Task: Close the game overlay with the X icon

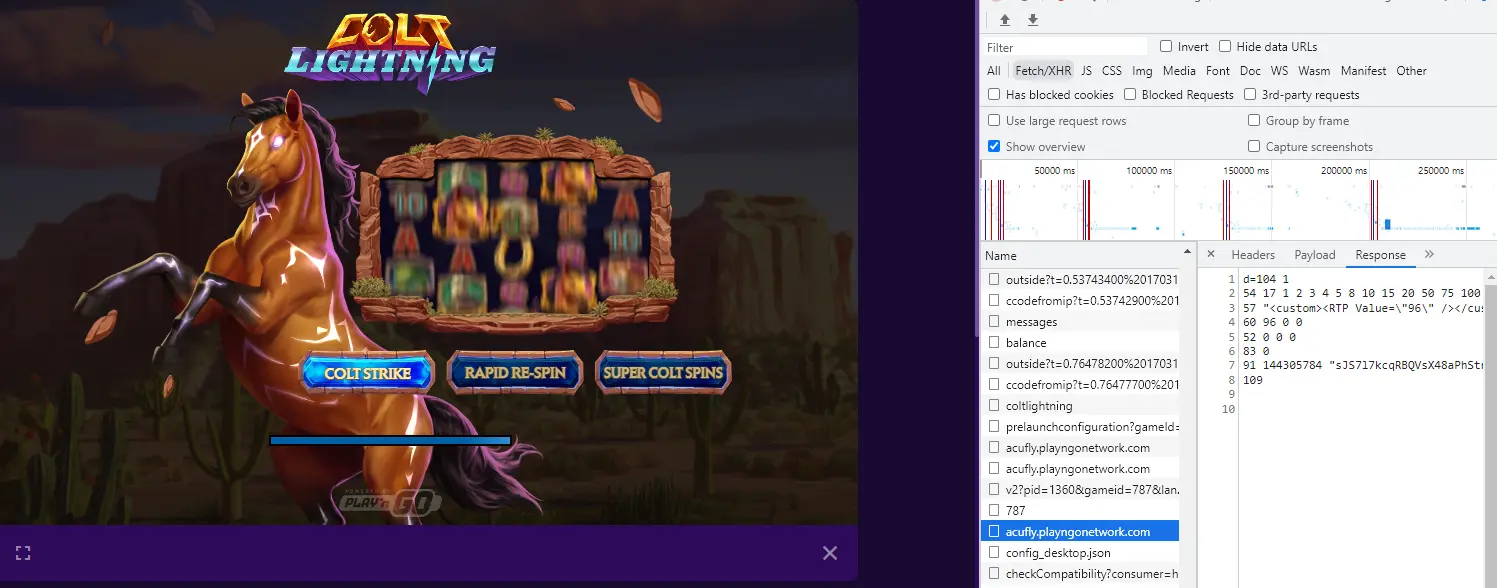Action: pos(830,553)
